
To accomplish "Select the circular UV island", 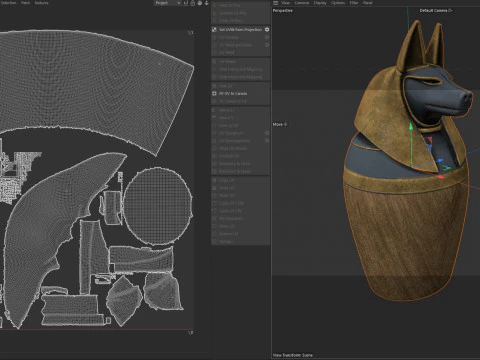I will tap(158, 206).
